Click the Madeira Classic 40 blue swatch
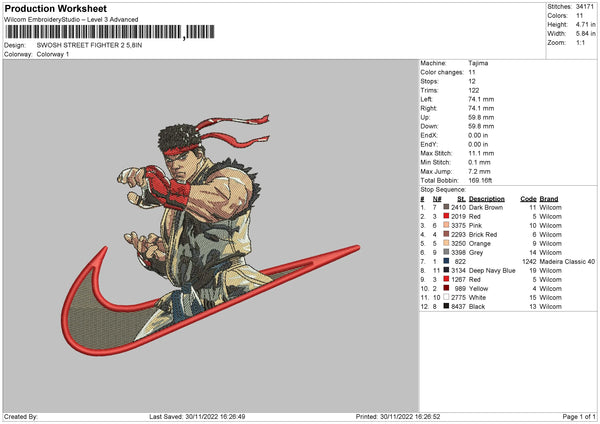This screenshot has width=600, height=424. (446, 261)
